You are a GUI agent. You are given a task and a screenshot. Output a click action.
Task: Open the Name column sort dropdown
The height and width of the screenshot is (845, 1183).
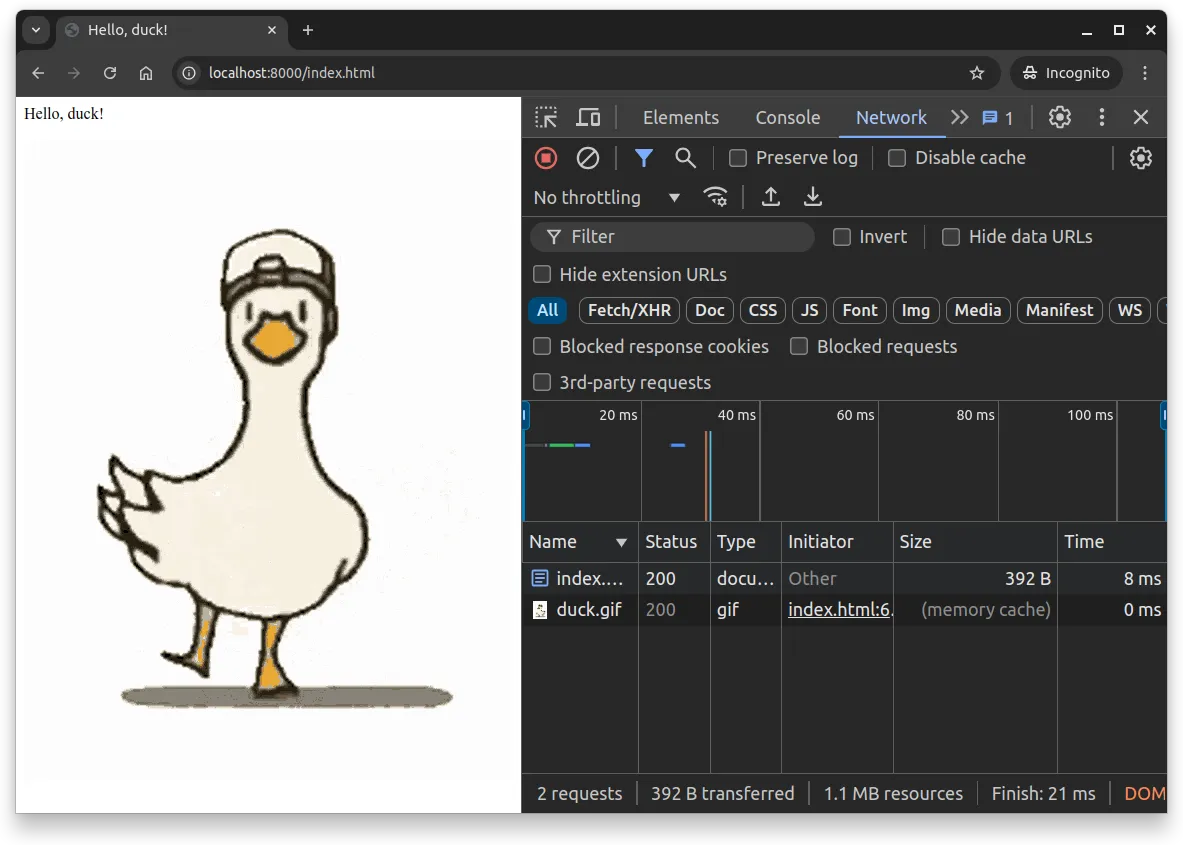coord(620,542)
